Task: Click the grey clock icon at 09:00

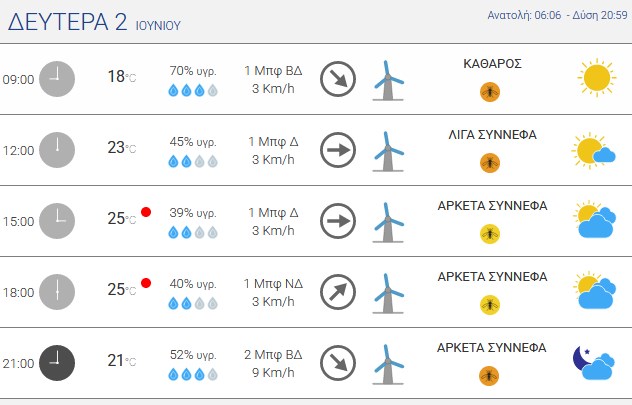Action: (57, 79)
